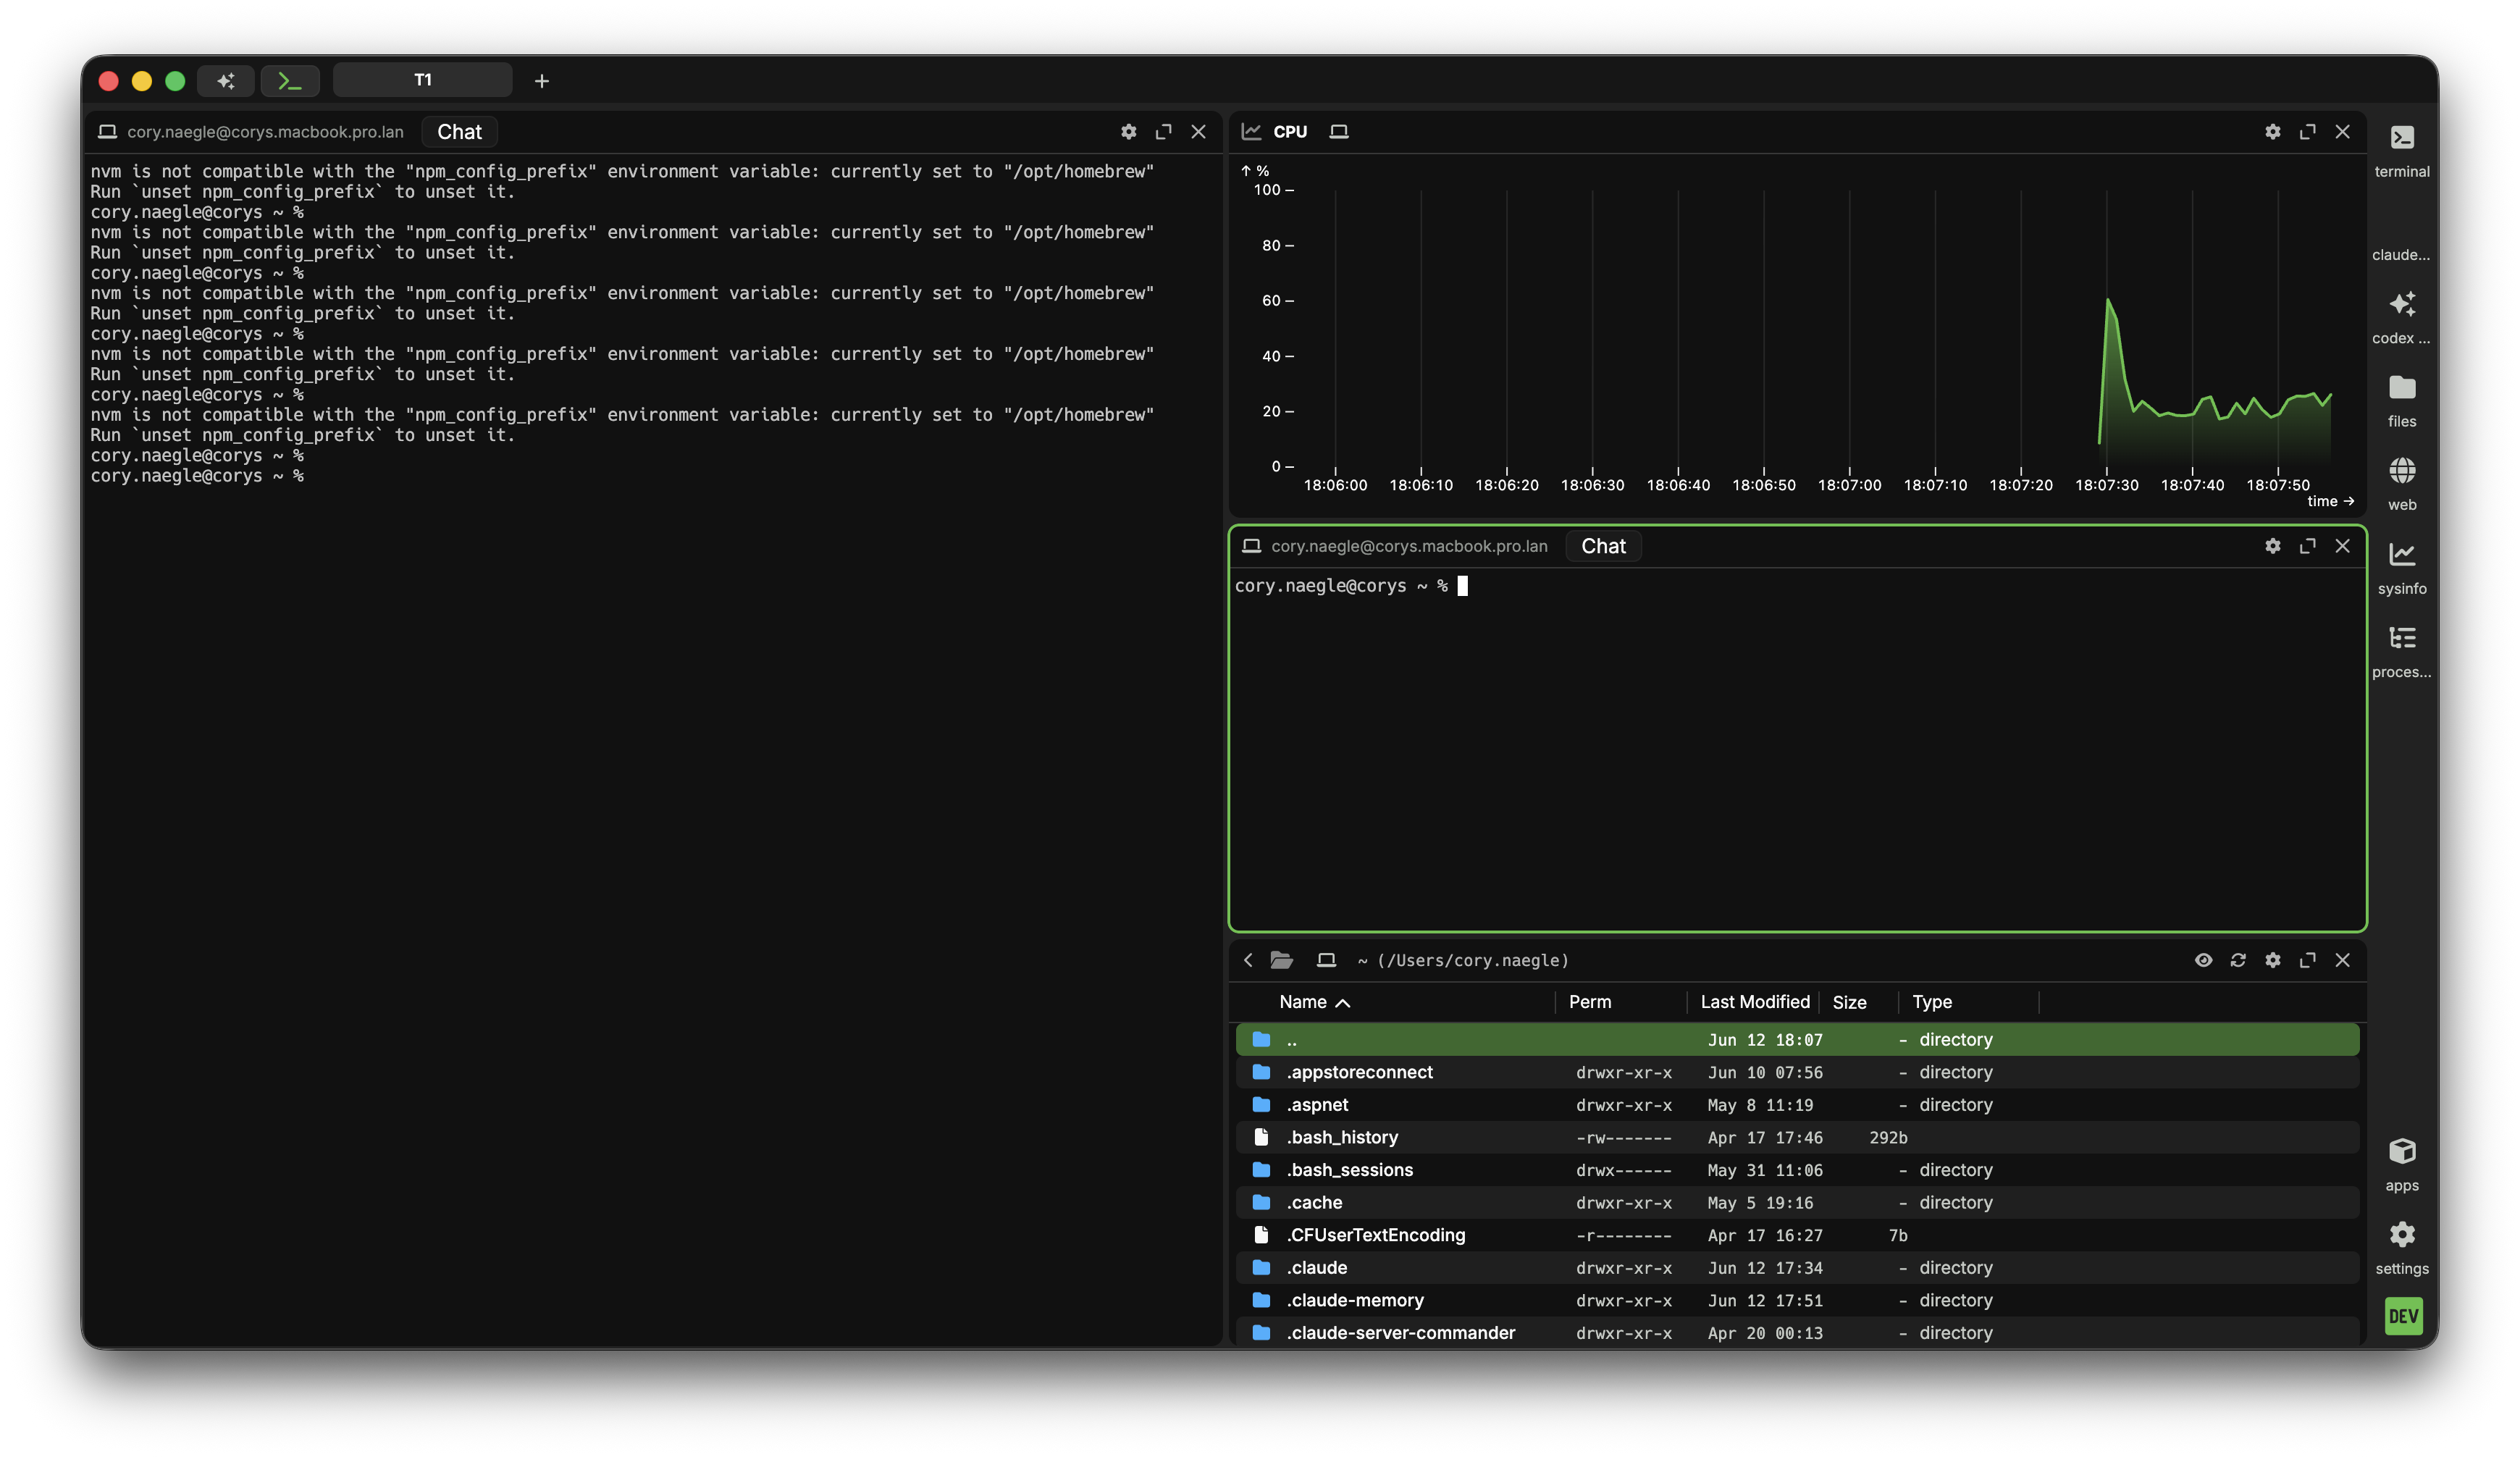Viewport: 2520px width, 1457px height.
Task: Open the web widget from sidebar
Action: point(2401,484)
